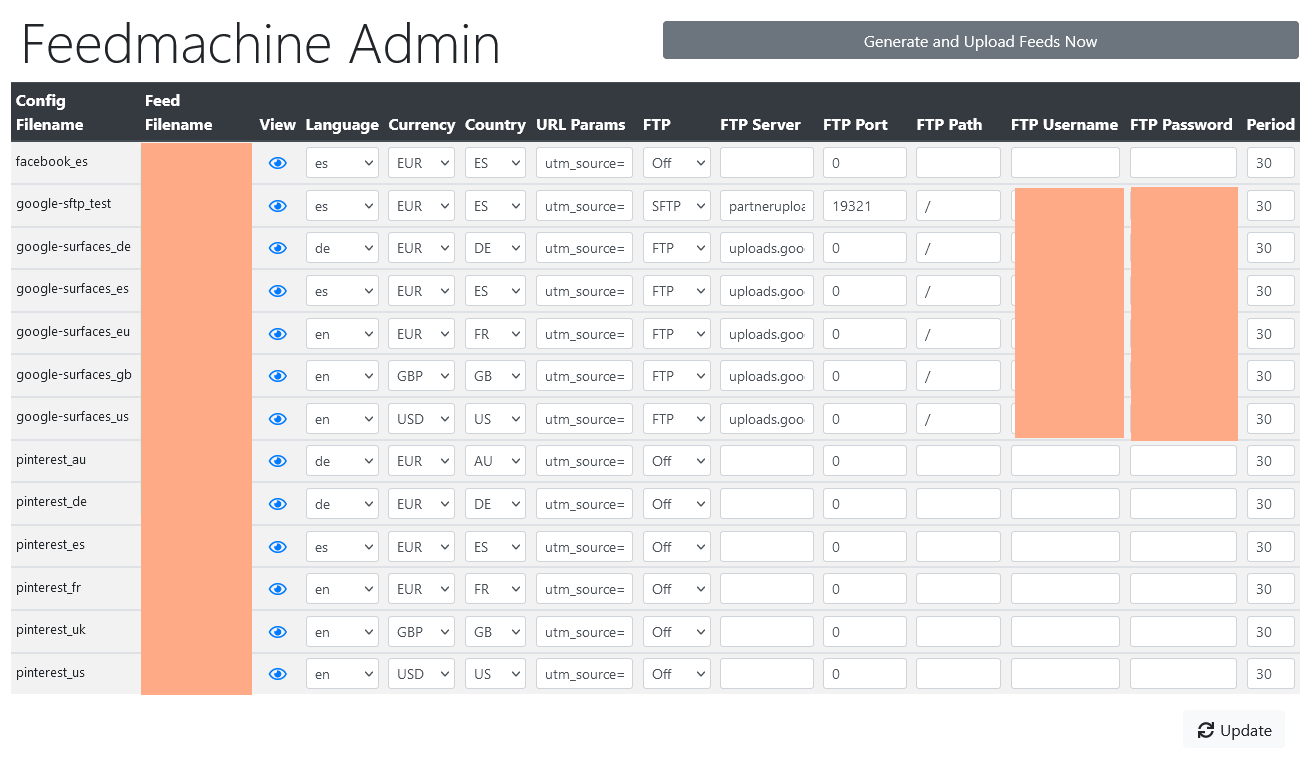
Task: Open eye icon for google-sftp_test row
Action: tap(278, 206)
